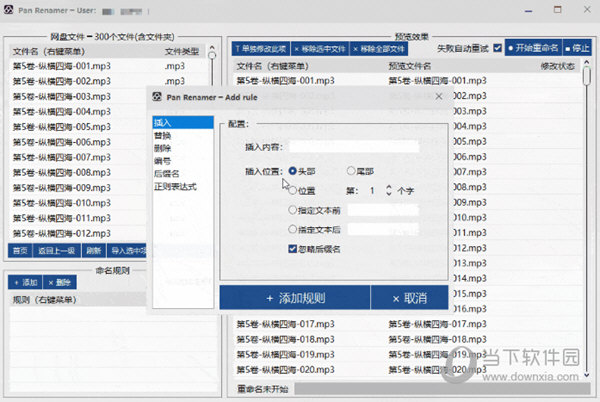Viewport: 600px width, 402px height.
Task: Select 第5卷-纵横四海-001.mp3 in net disk list
Action: [62, 66]
